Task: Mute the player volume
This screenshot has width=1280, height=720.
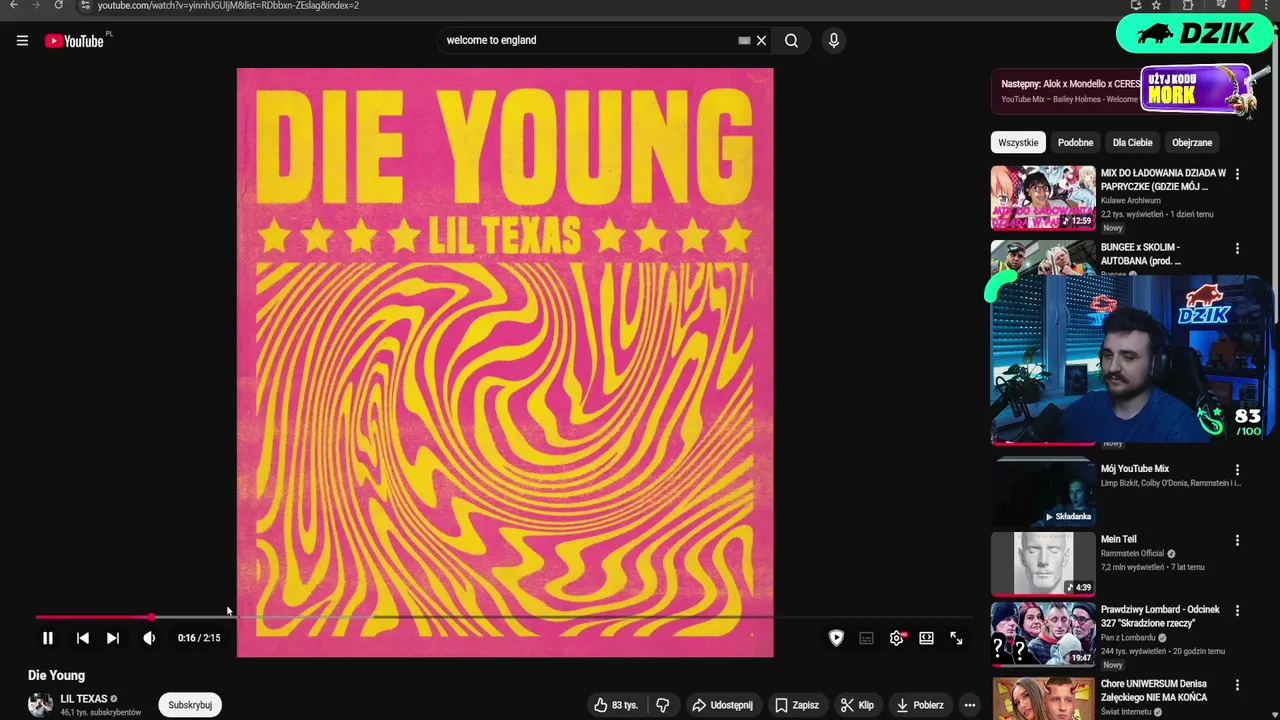Action: coord(149,638)
